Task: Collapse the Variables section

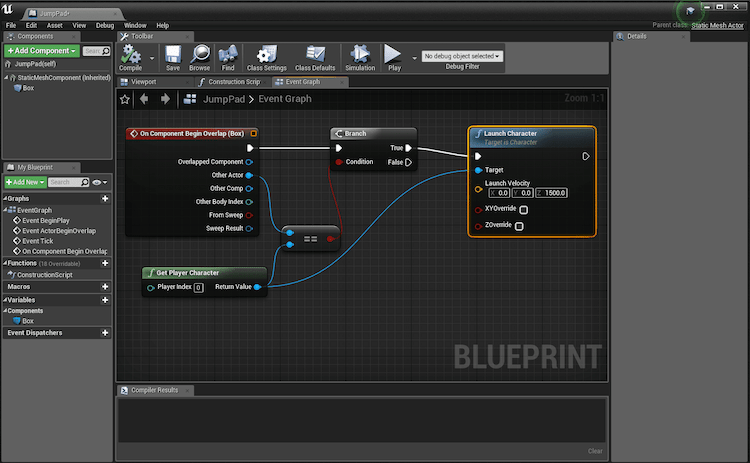Action: pyautogui.click(x=5, y=300)
